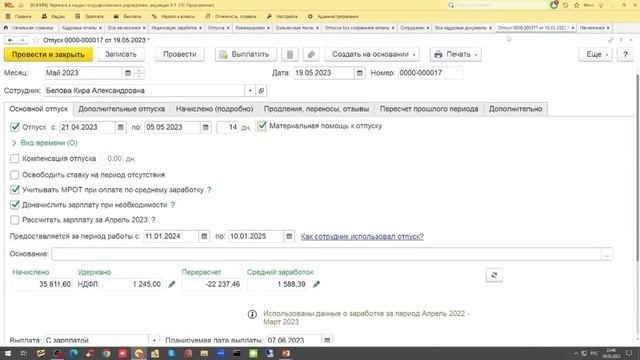This screenshot has height=360, width=640.
Task: Open attached files paperclip icon
Action: [311, 54]
